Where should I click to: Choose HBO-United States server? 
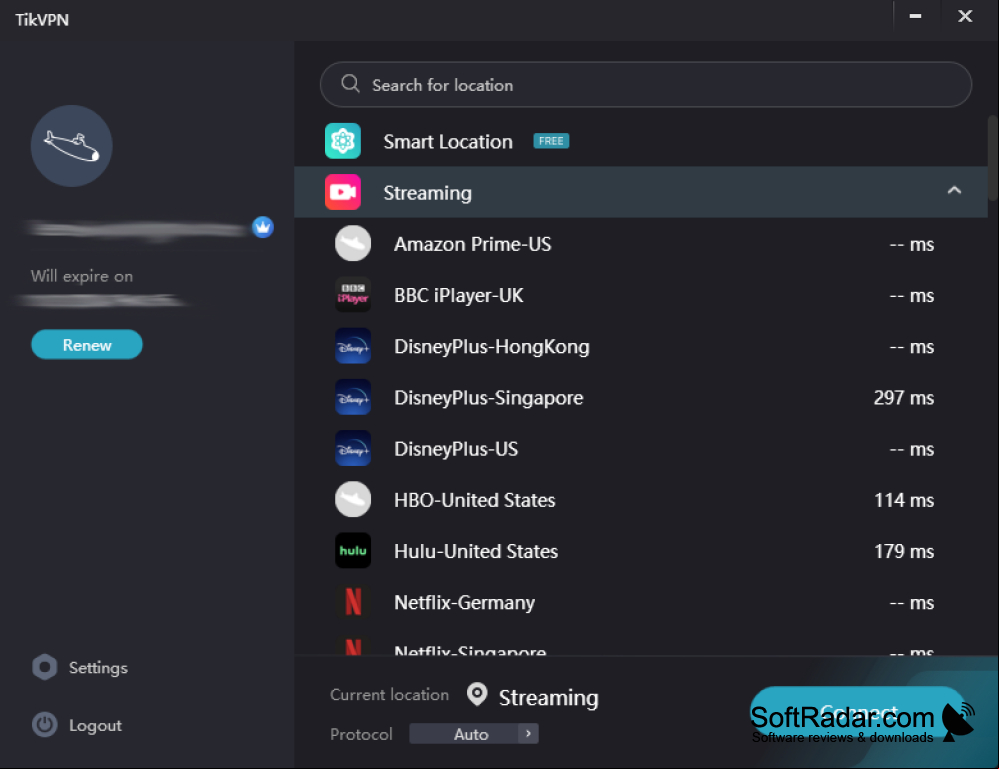(641, 499)
